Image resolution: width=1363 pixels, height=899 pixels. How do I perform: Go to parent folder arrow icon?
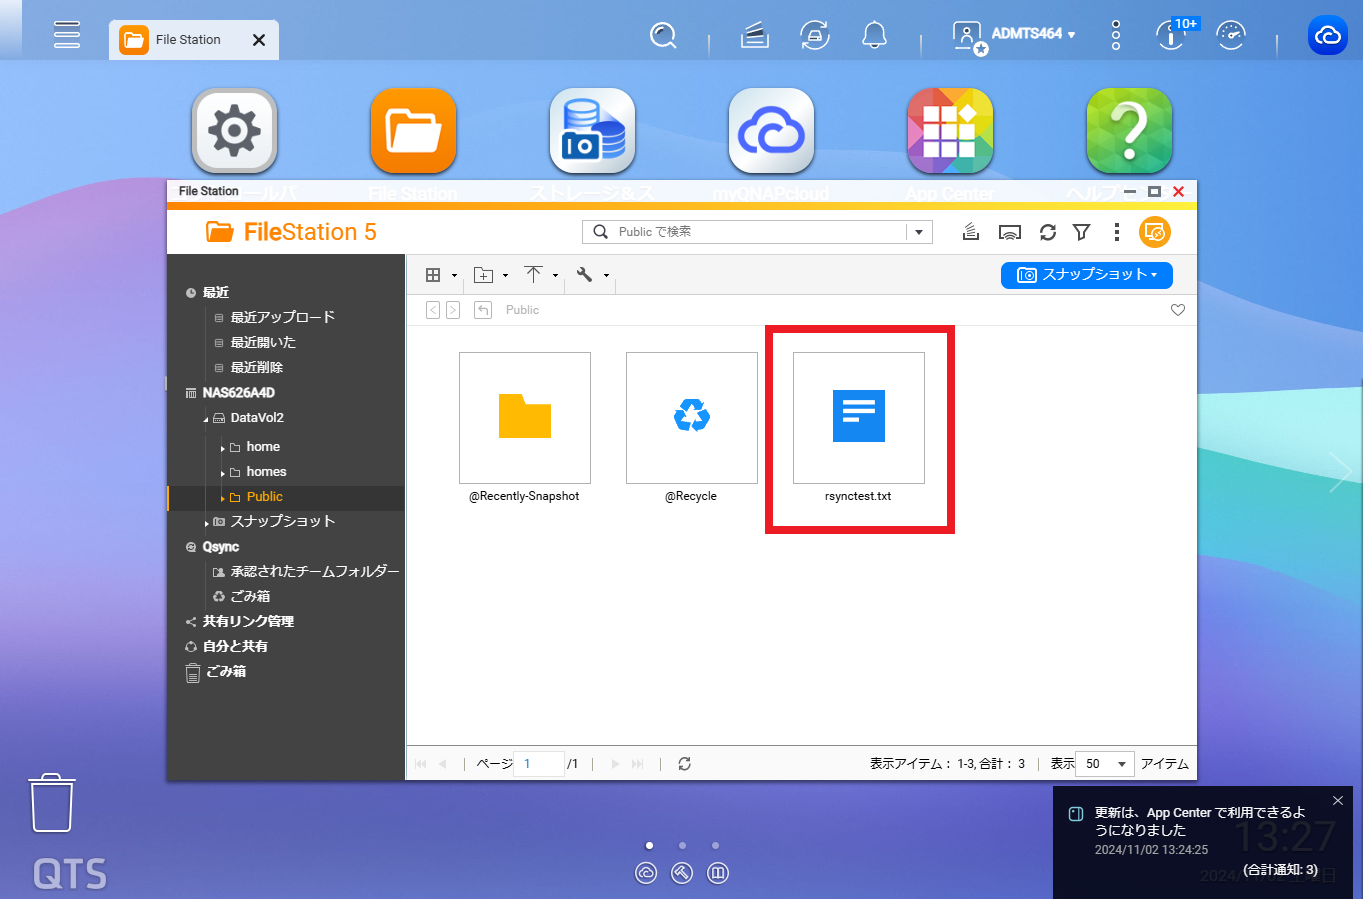(483, 310)
